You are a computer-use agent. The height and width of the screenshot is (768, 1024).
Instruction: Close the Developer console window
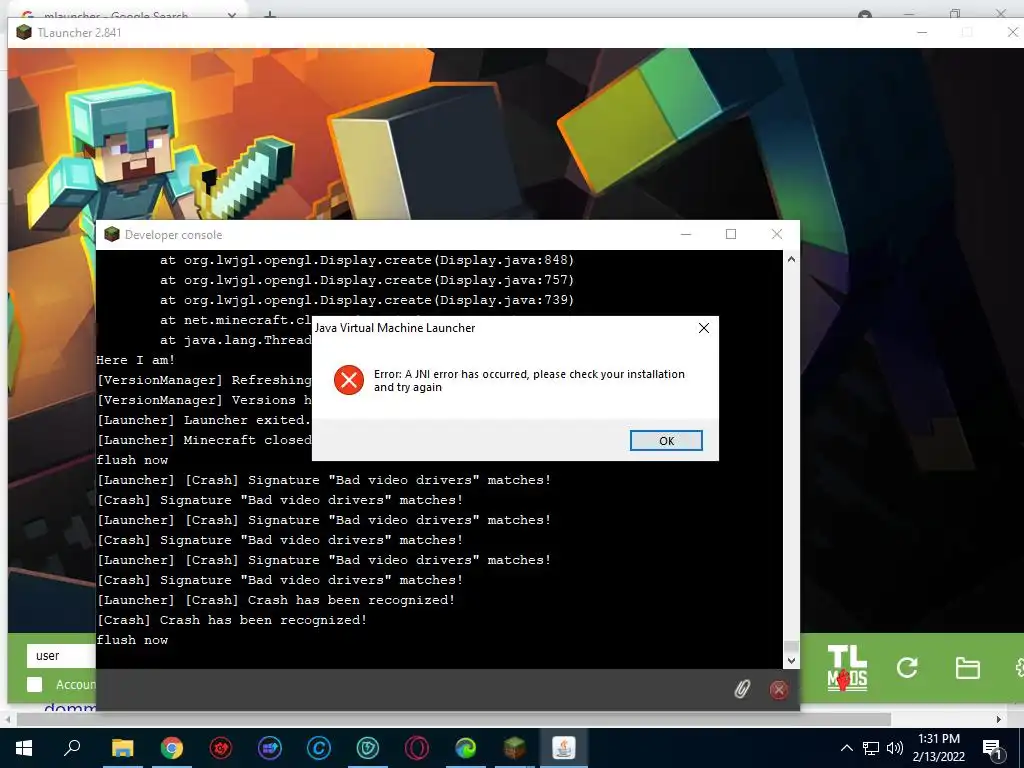(x=776, y=234)
